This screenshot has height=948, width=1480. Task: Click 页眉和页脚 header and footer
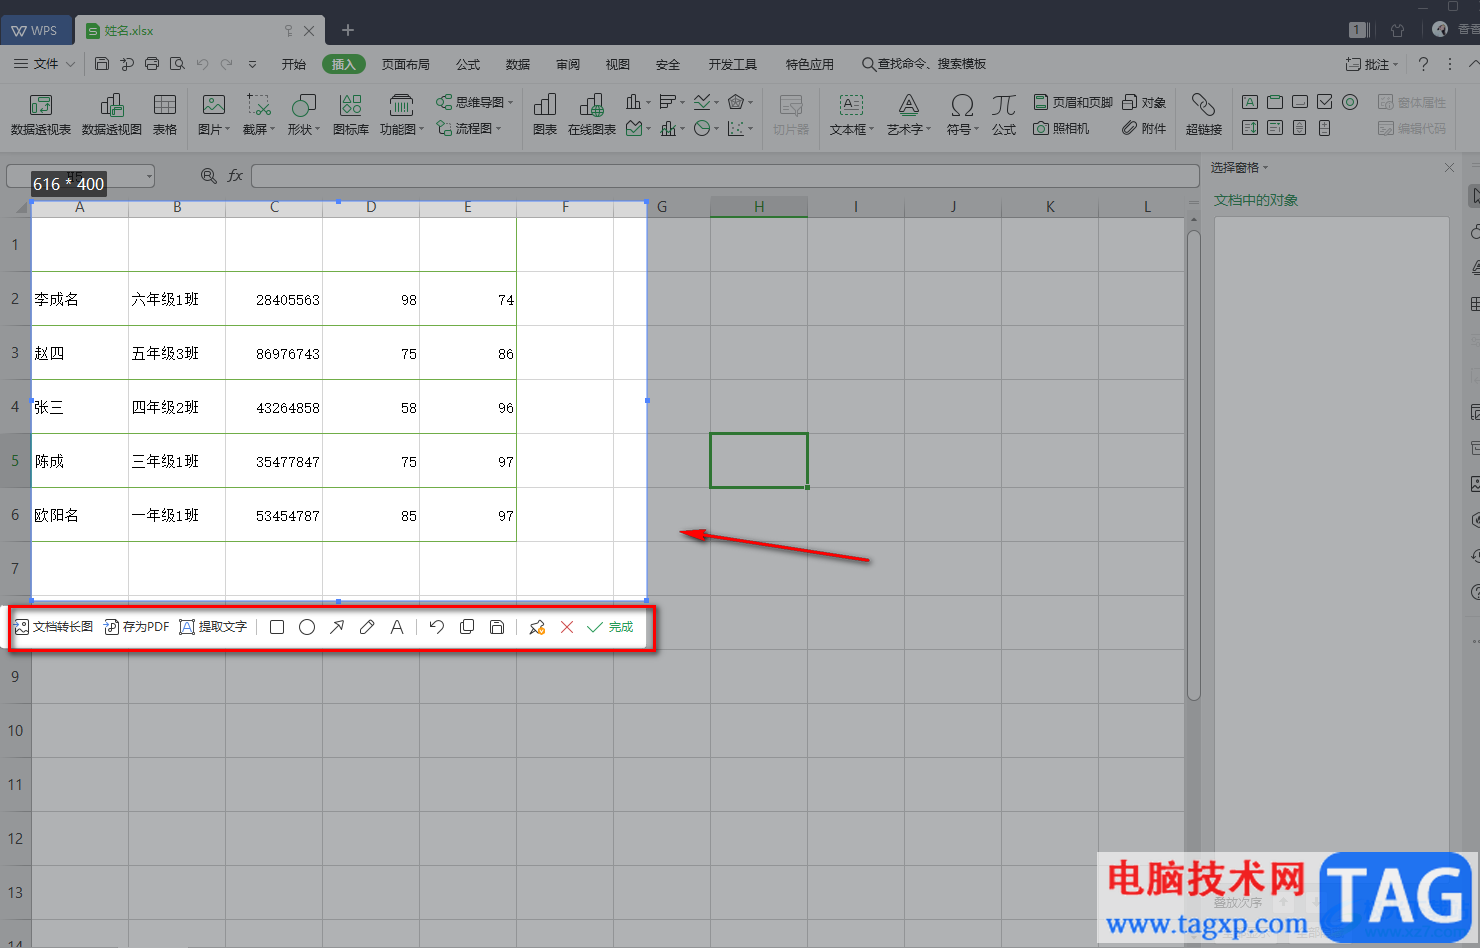[x=1073, y=102]
